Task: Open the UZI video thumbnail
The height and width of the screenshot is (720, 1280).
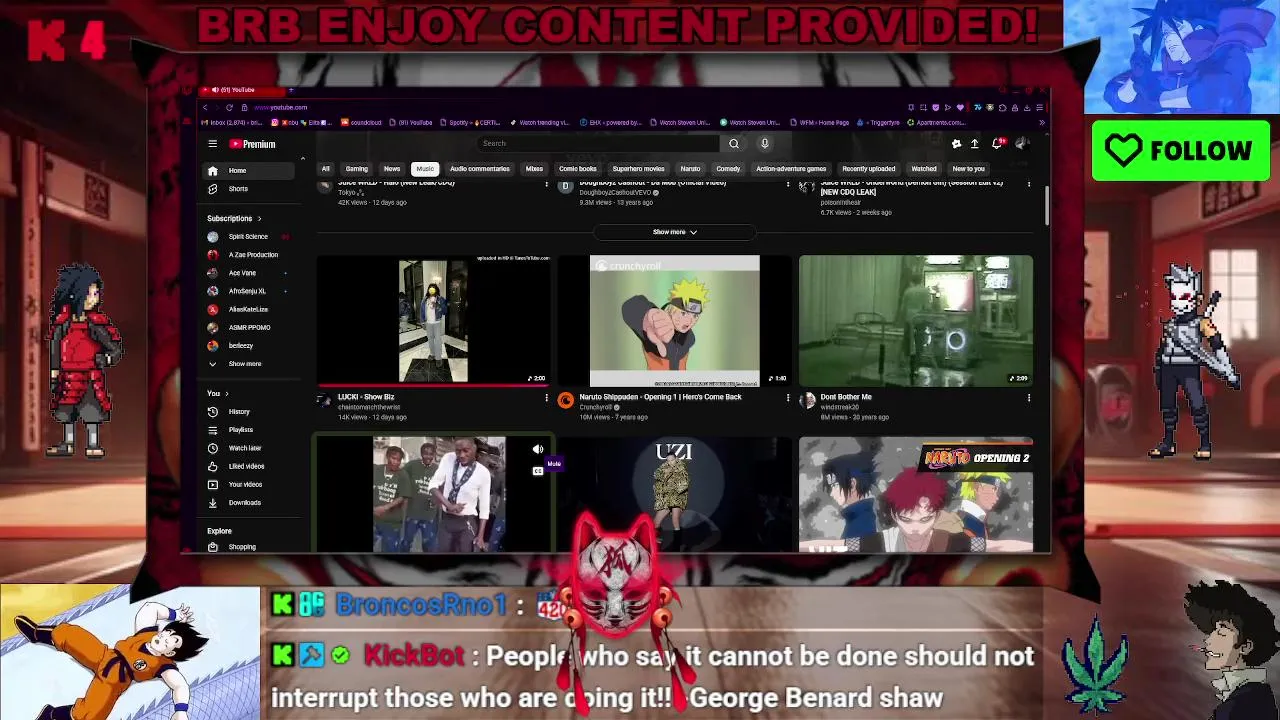Action: point(674,494)
